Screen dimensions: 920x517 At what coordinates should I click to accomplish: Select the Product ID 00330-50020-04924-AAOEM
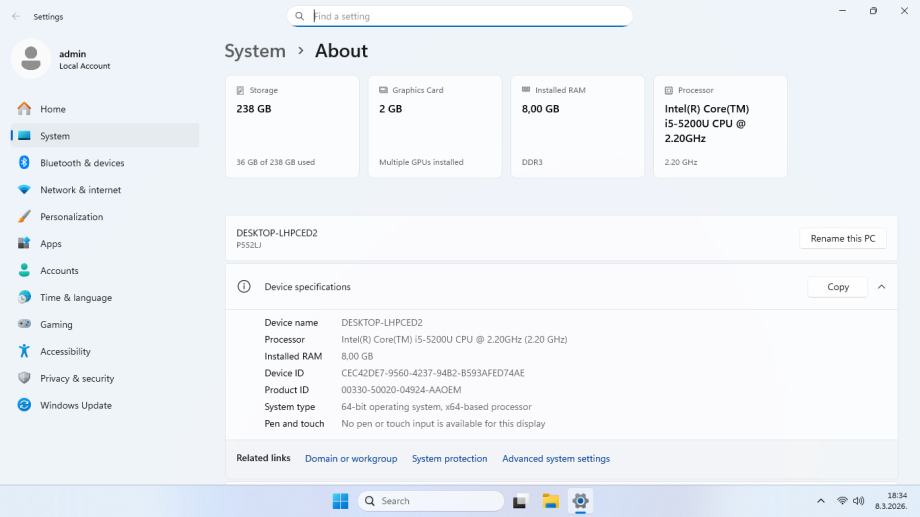click(401, 390)
